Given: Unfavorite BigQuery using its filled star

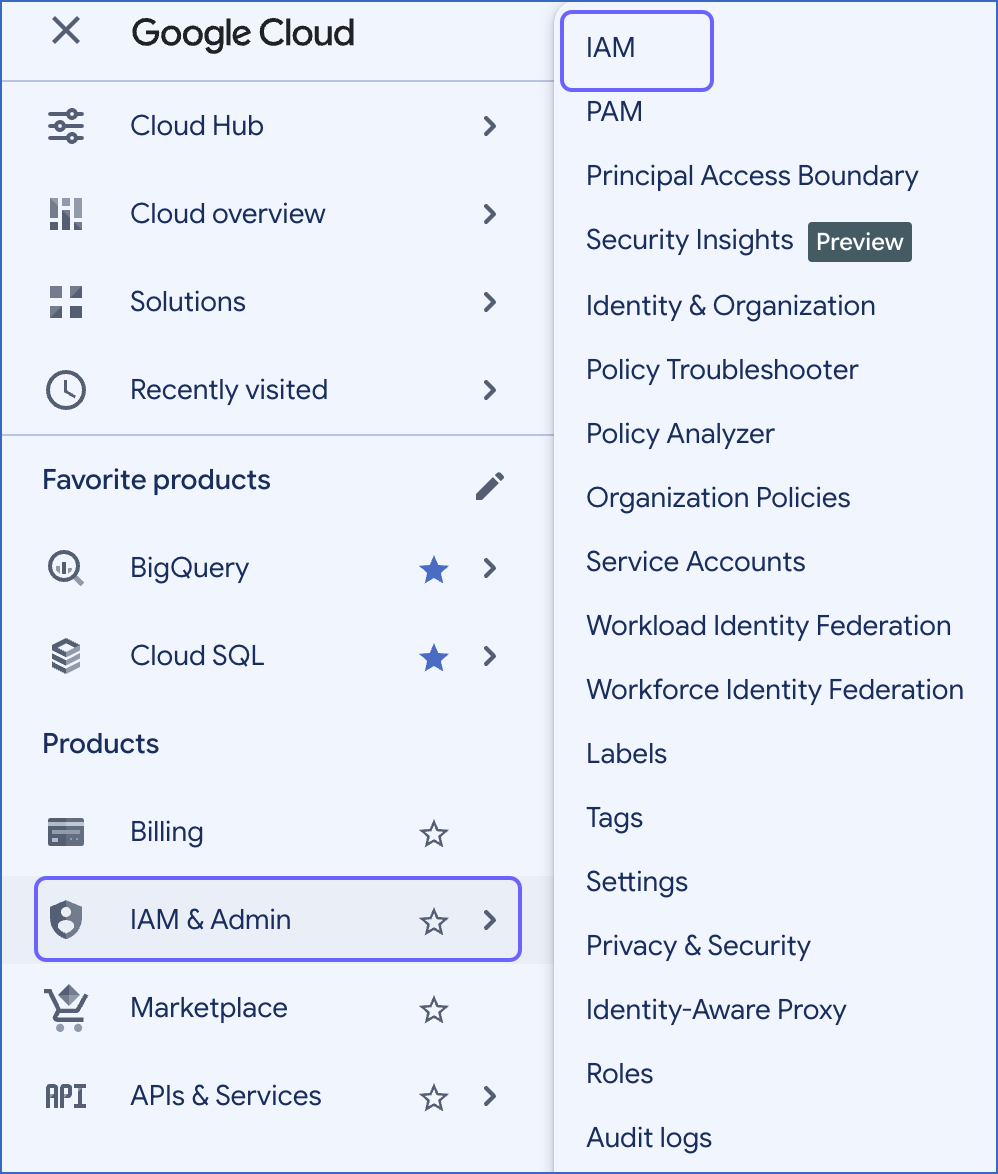Looking at the screenshot, I should (x=433, y=570).
